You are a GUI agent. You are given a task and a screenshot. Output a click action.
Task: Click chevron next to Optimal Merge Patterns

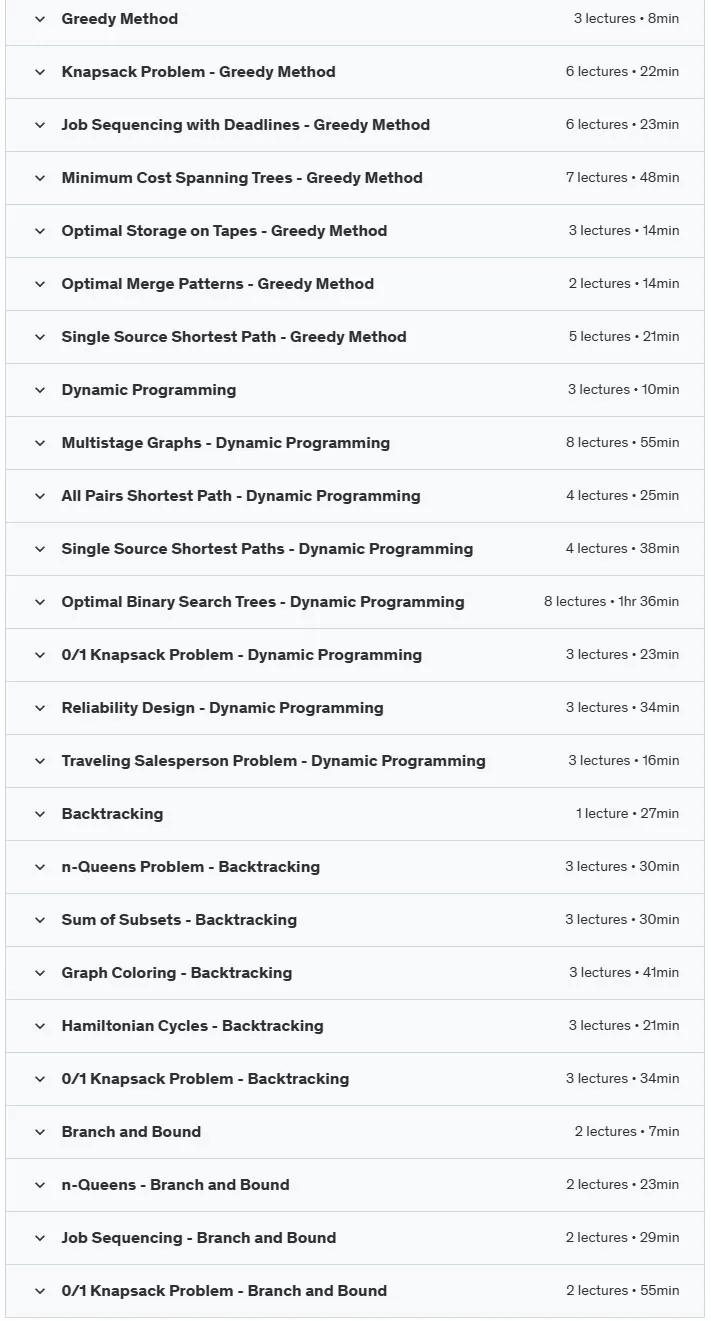pos(40,284)
